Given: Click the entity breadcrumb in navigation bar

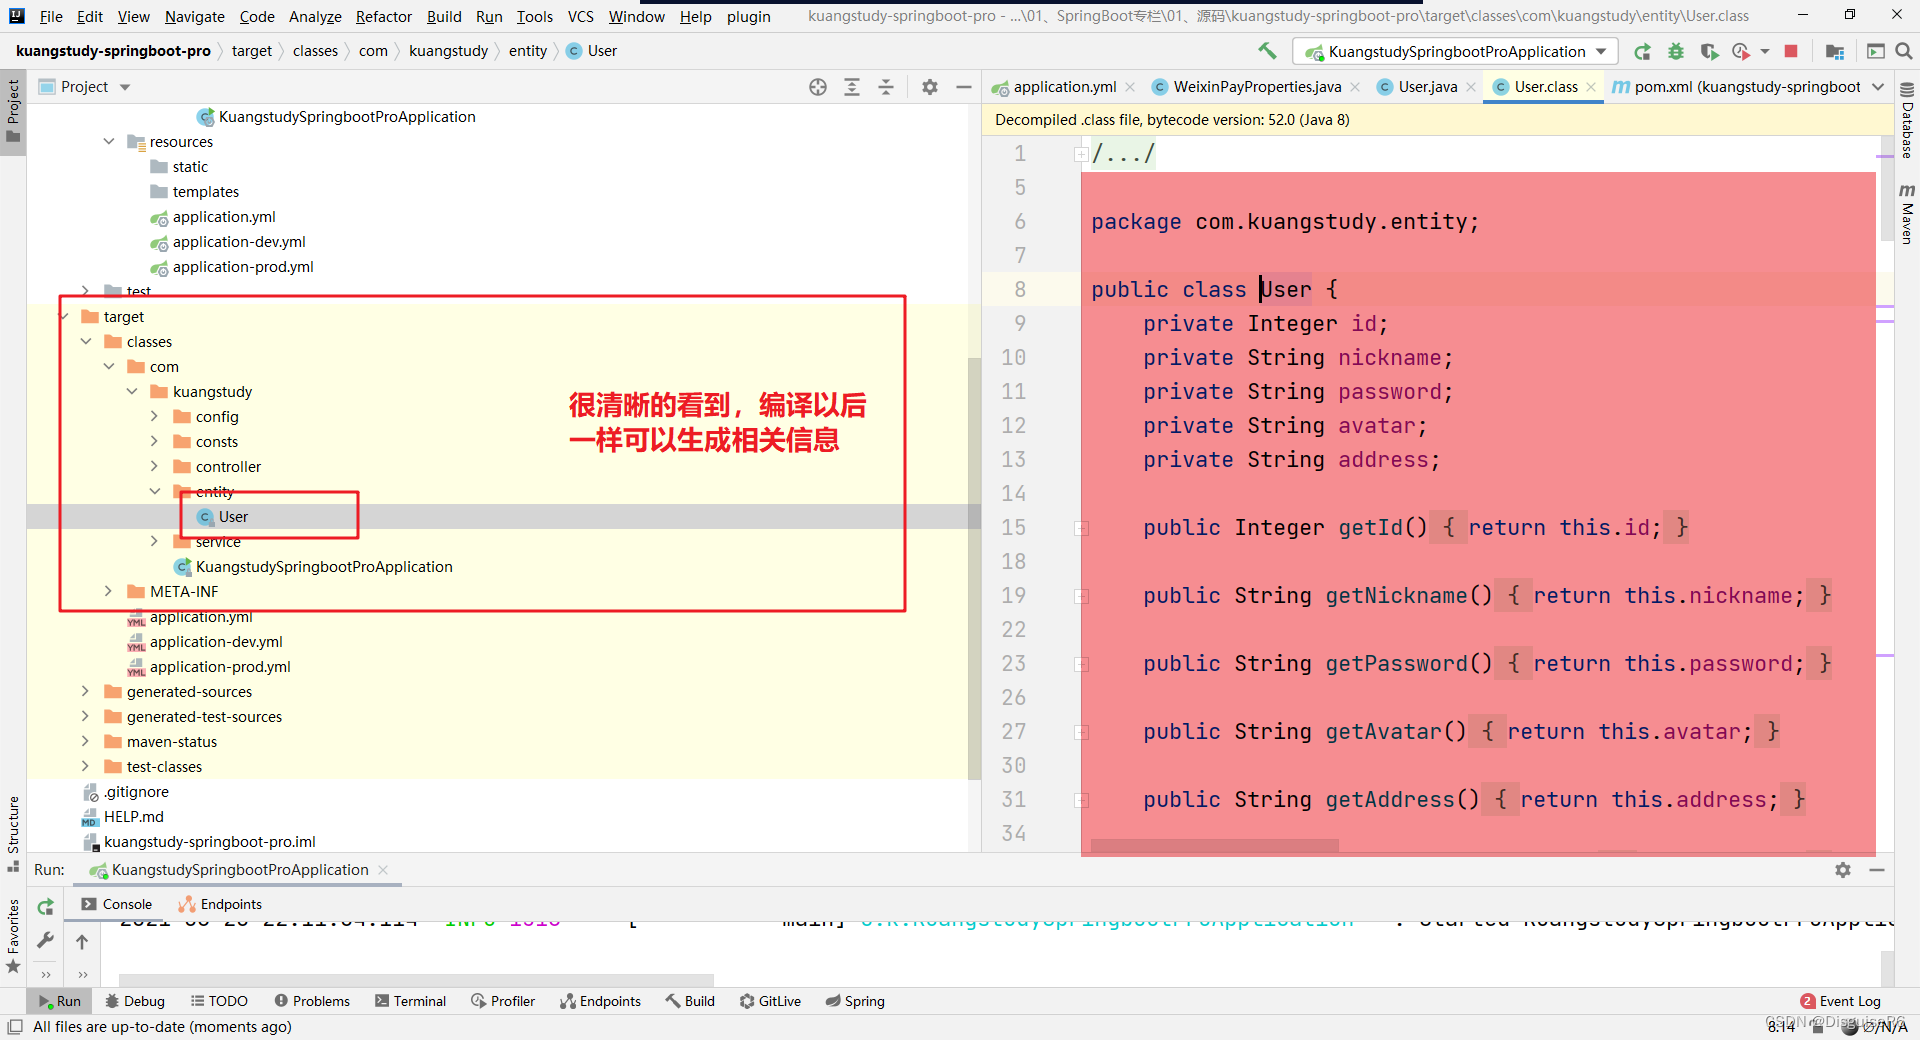Looking at the screenshot, I should click(528, 51).
